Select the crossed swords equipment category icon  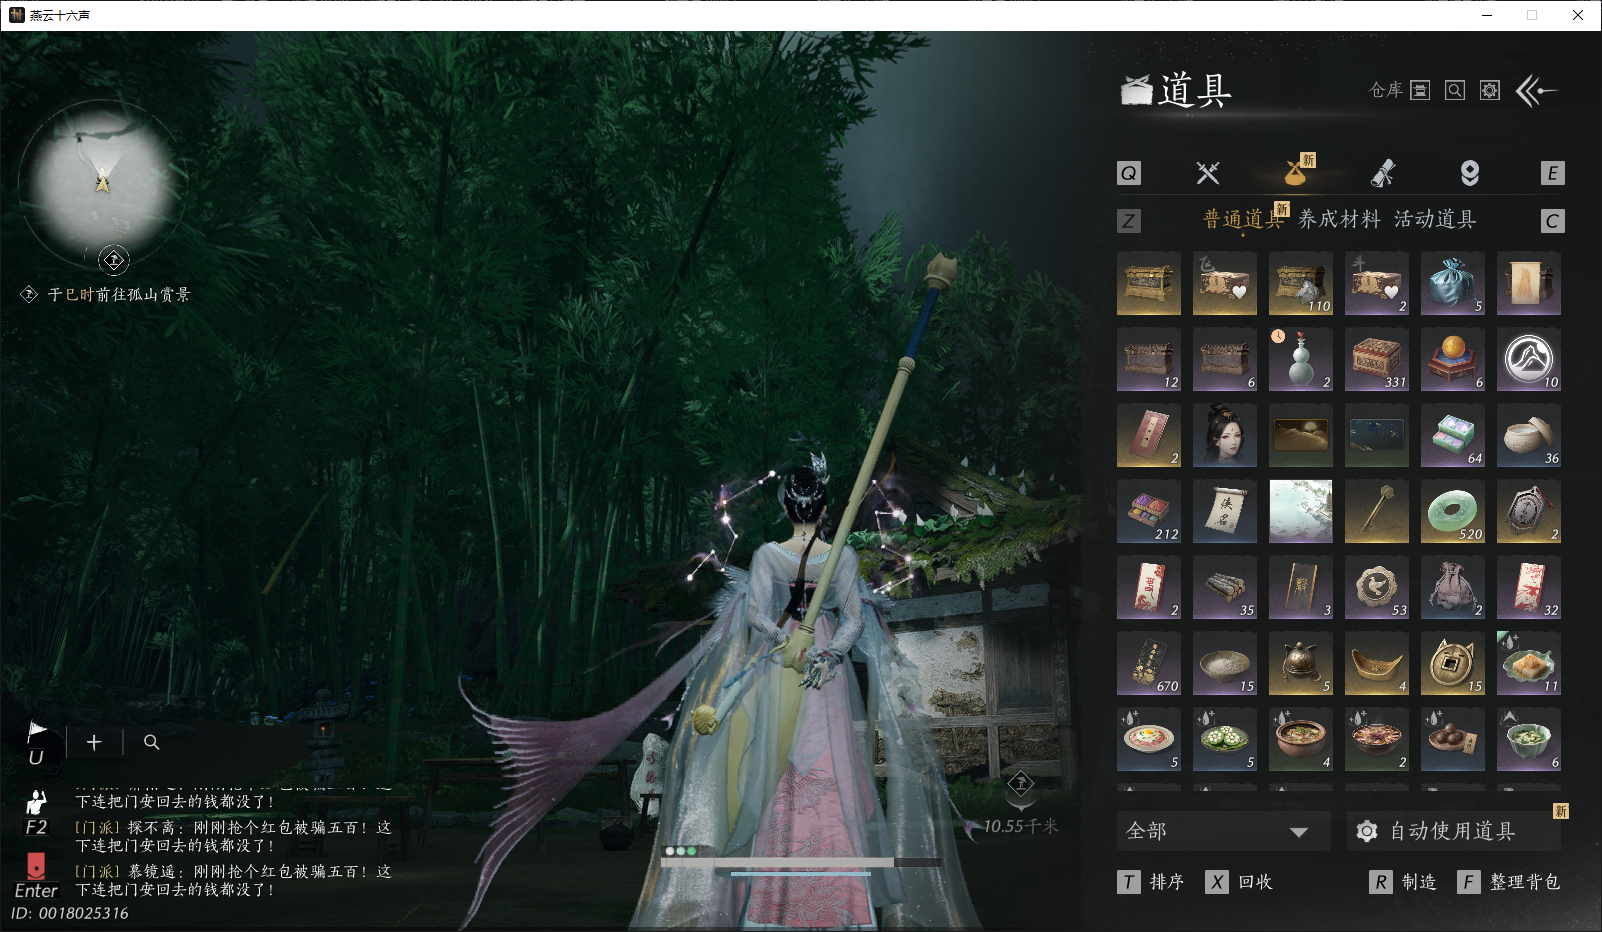click(1208, 173)
